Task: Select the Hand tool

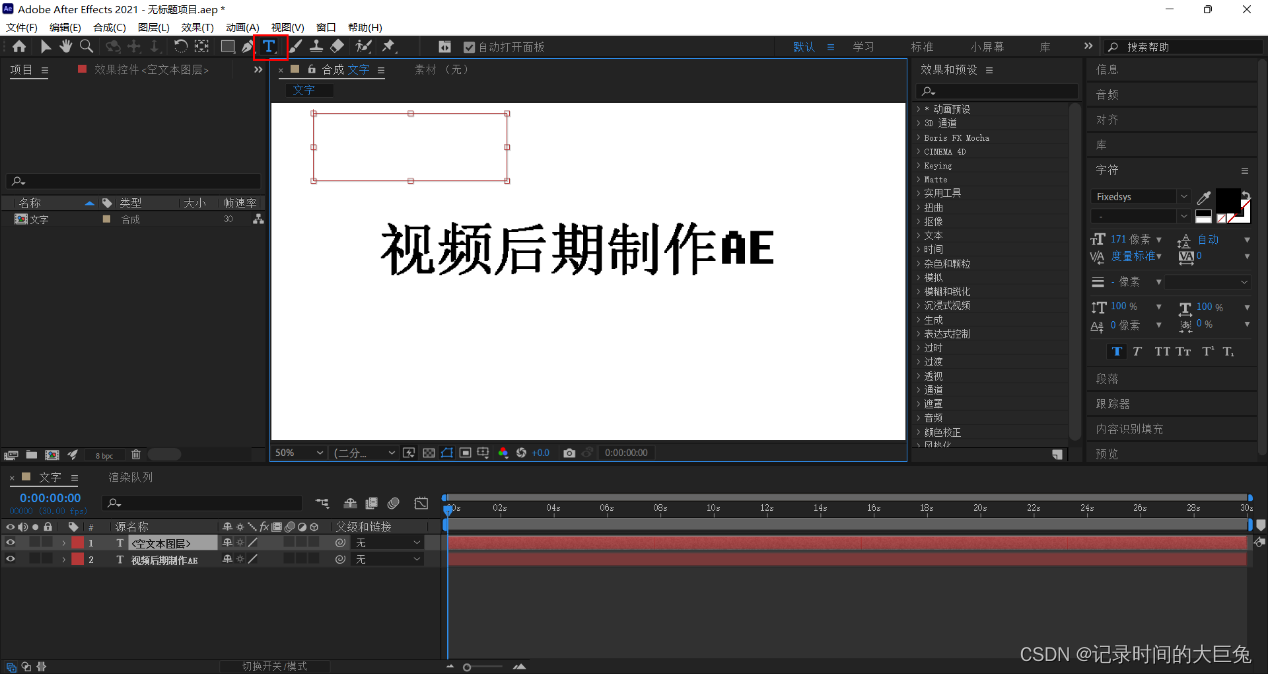Action: 66,46
